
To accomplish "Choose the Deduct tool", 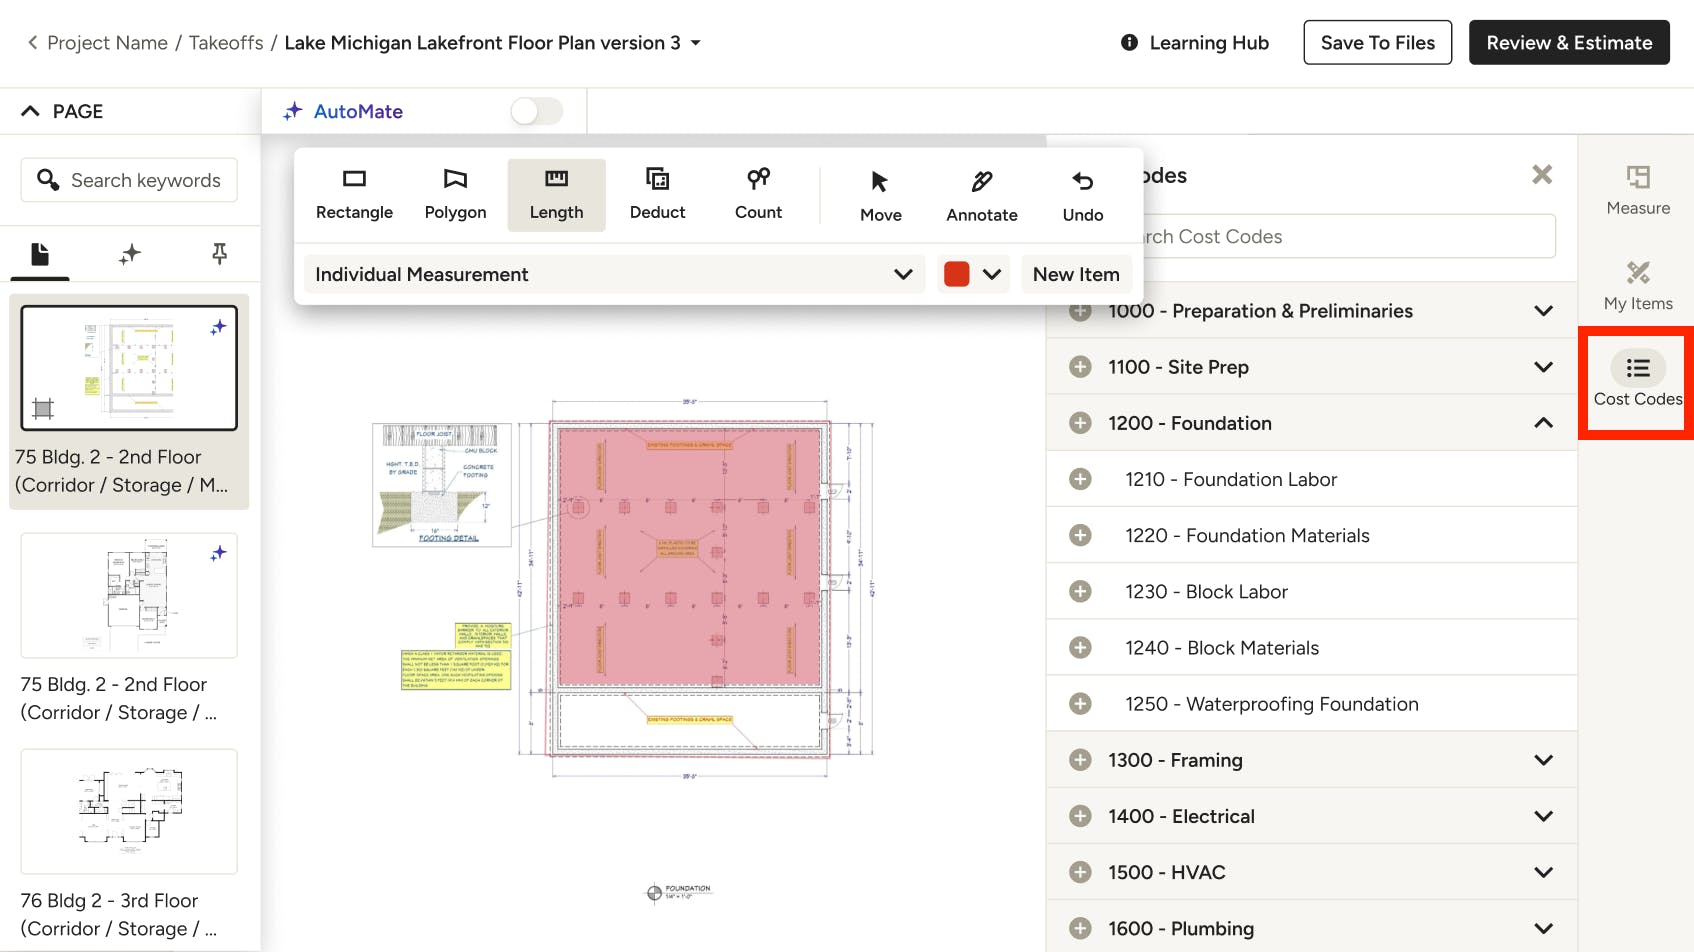I will (657, 195).
